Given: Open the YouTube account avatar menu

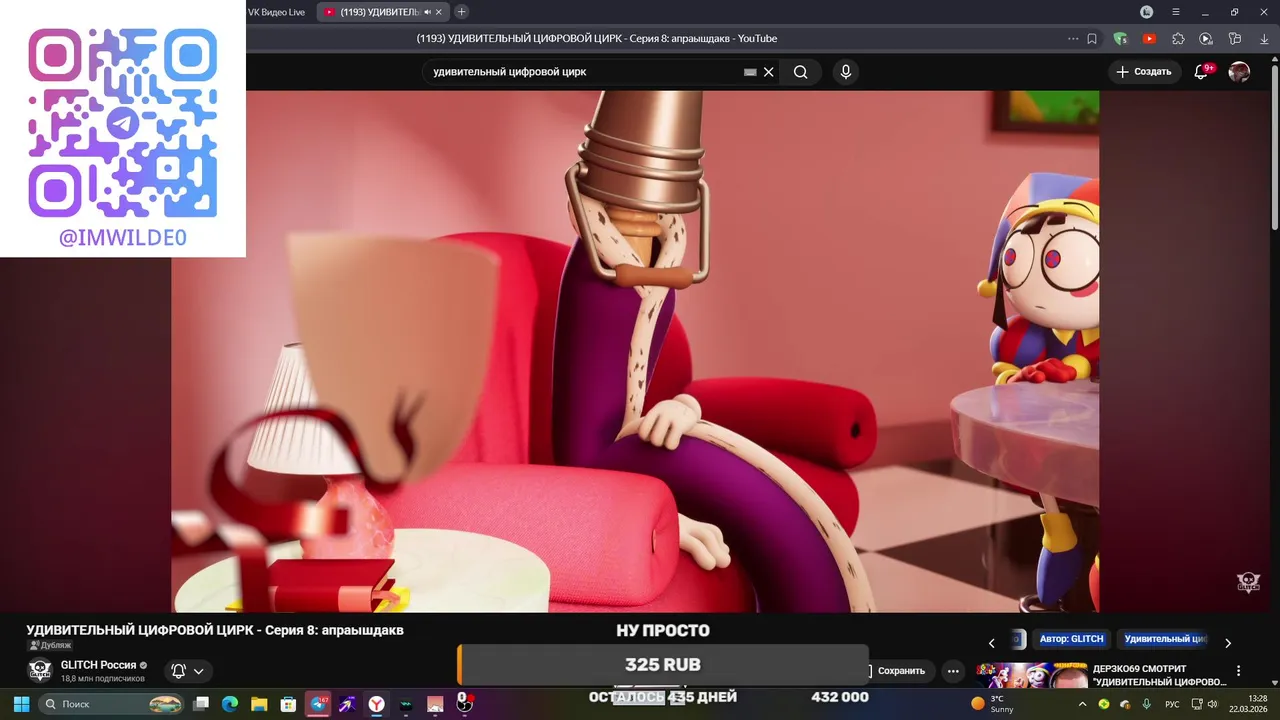Looking at the screenshot, I should [1239, 72].
